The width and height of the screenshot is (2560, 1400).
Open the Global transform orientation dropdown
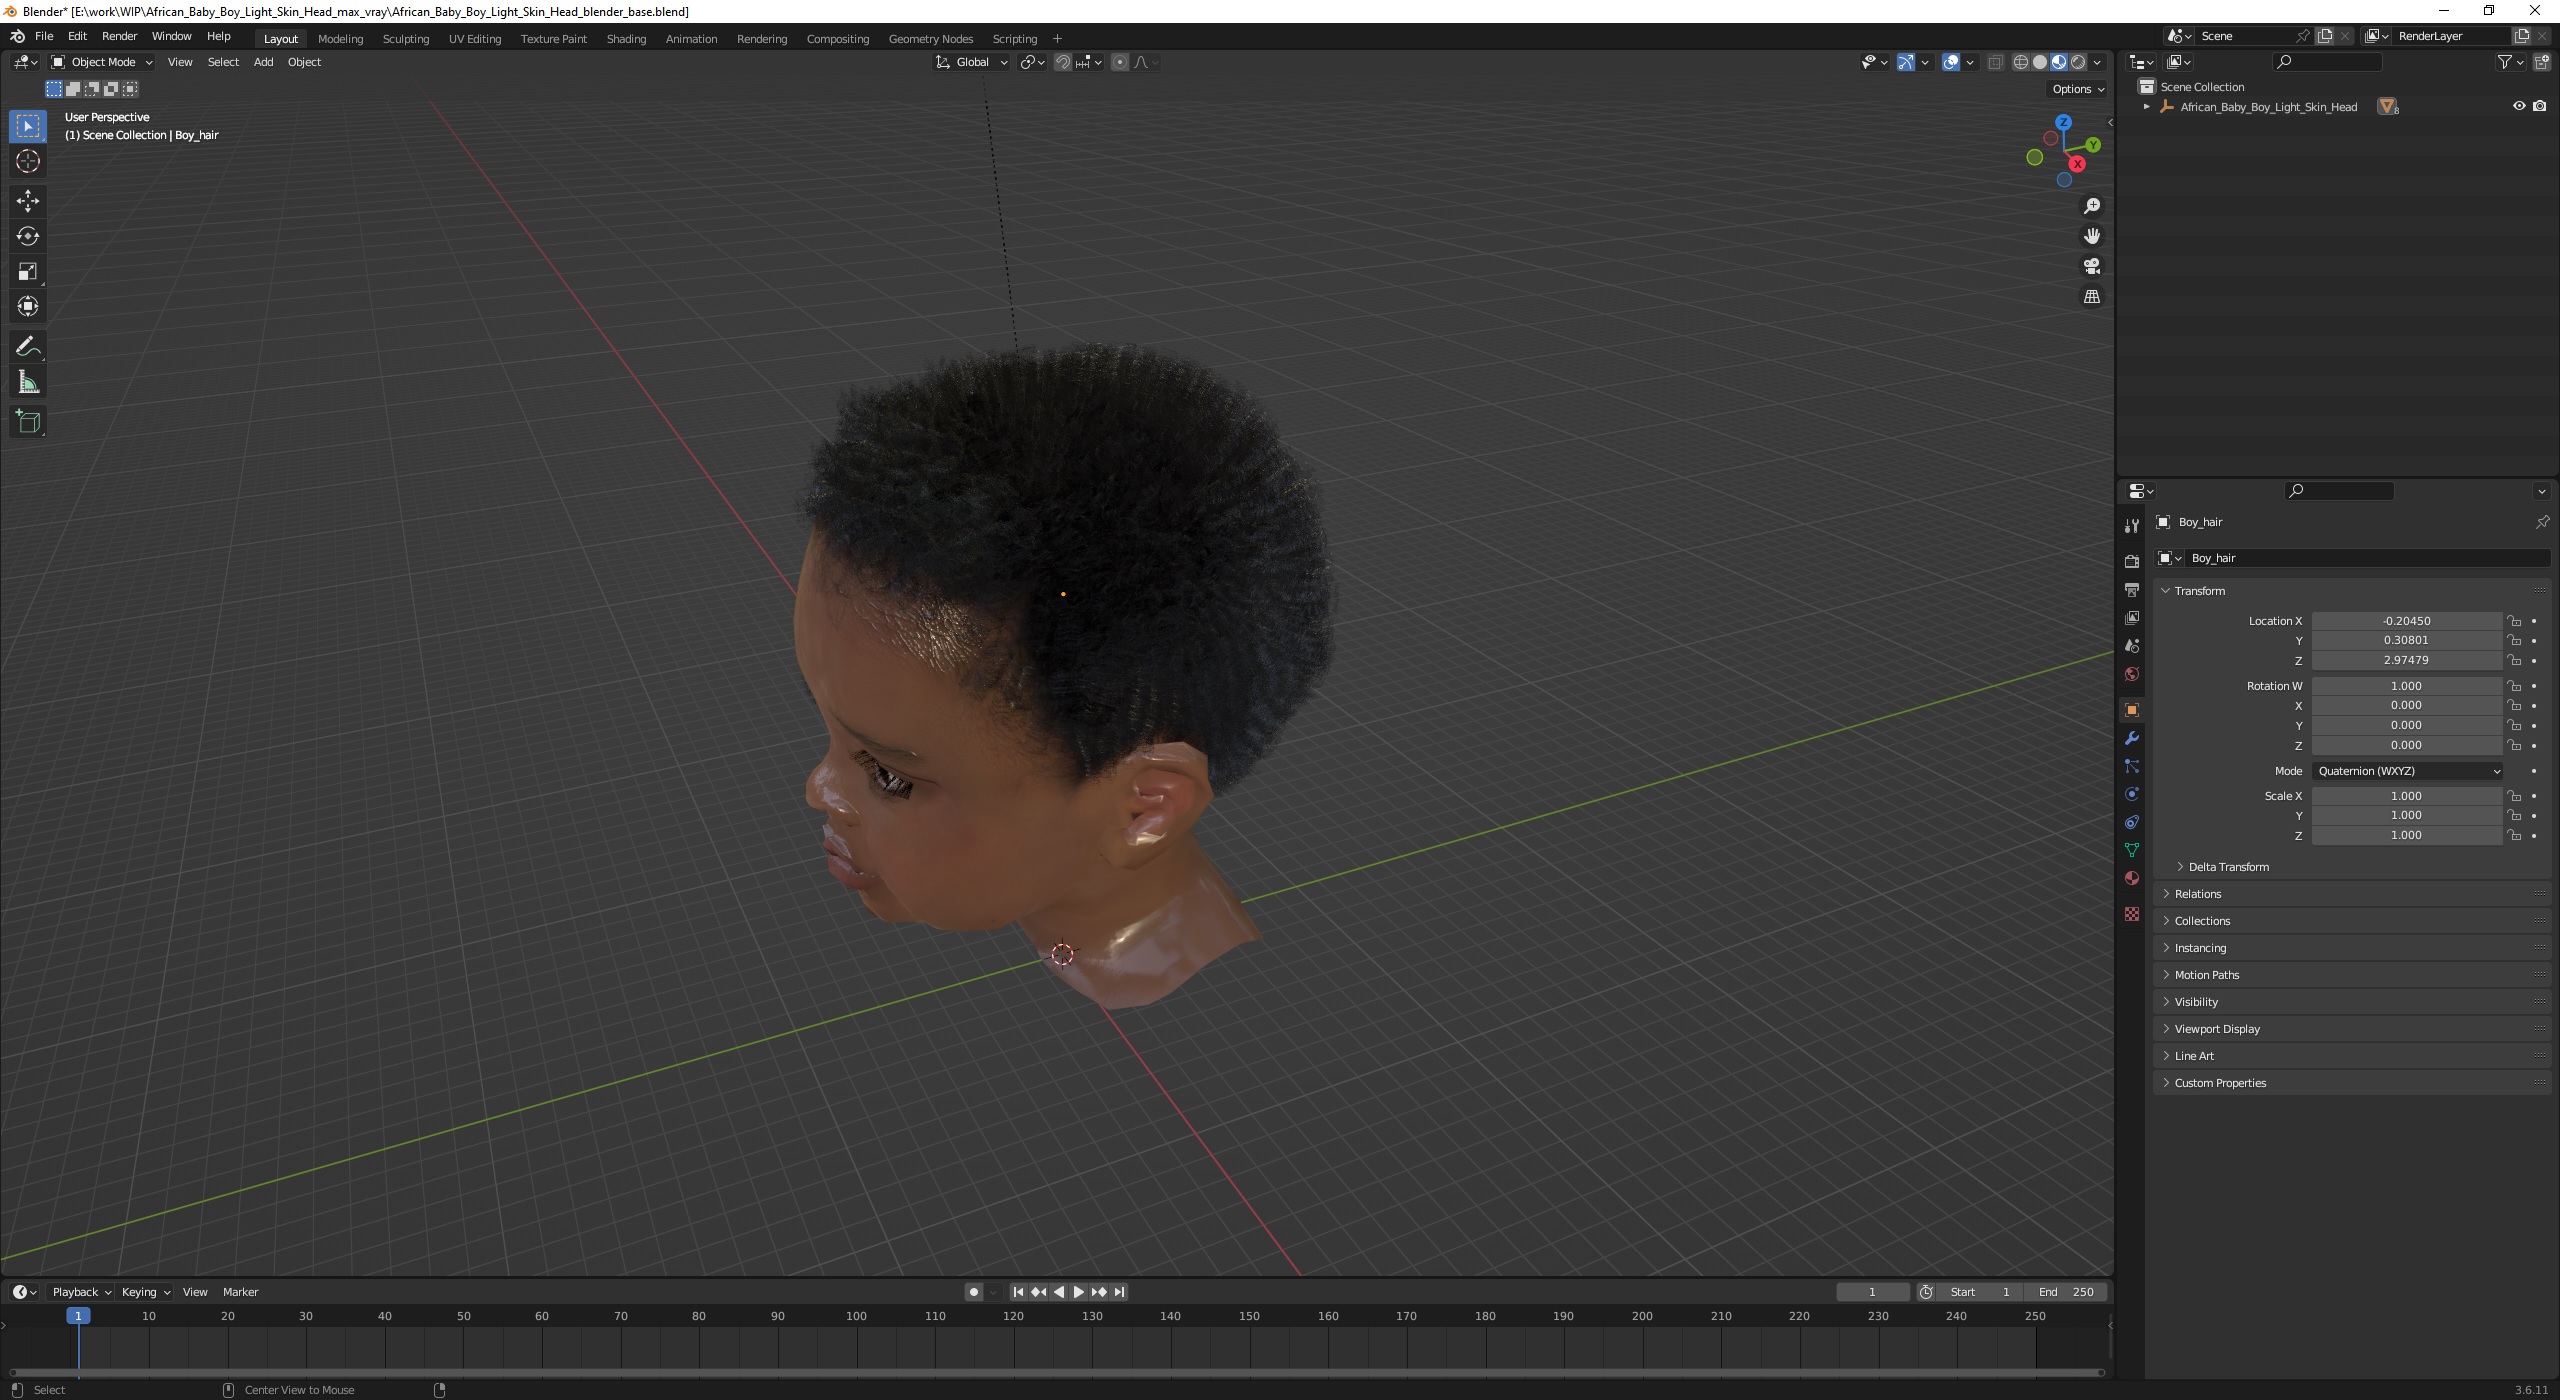(x=971, y=62)
